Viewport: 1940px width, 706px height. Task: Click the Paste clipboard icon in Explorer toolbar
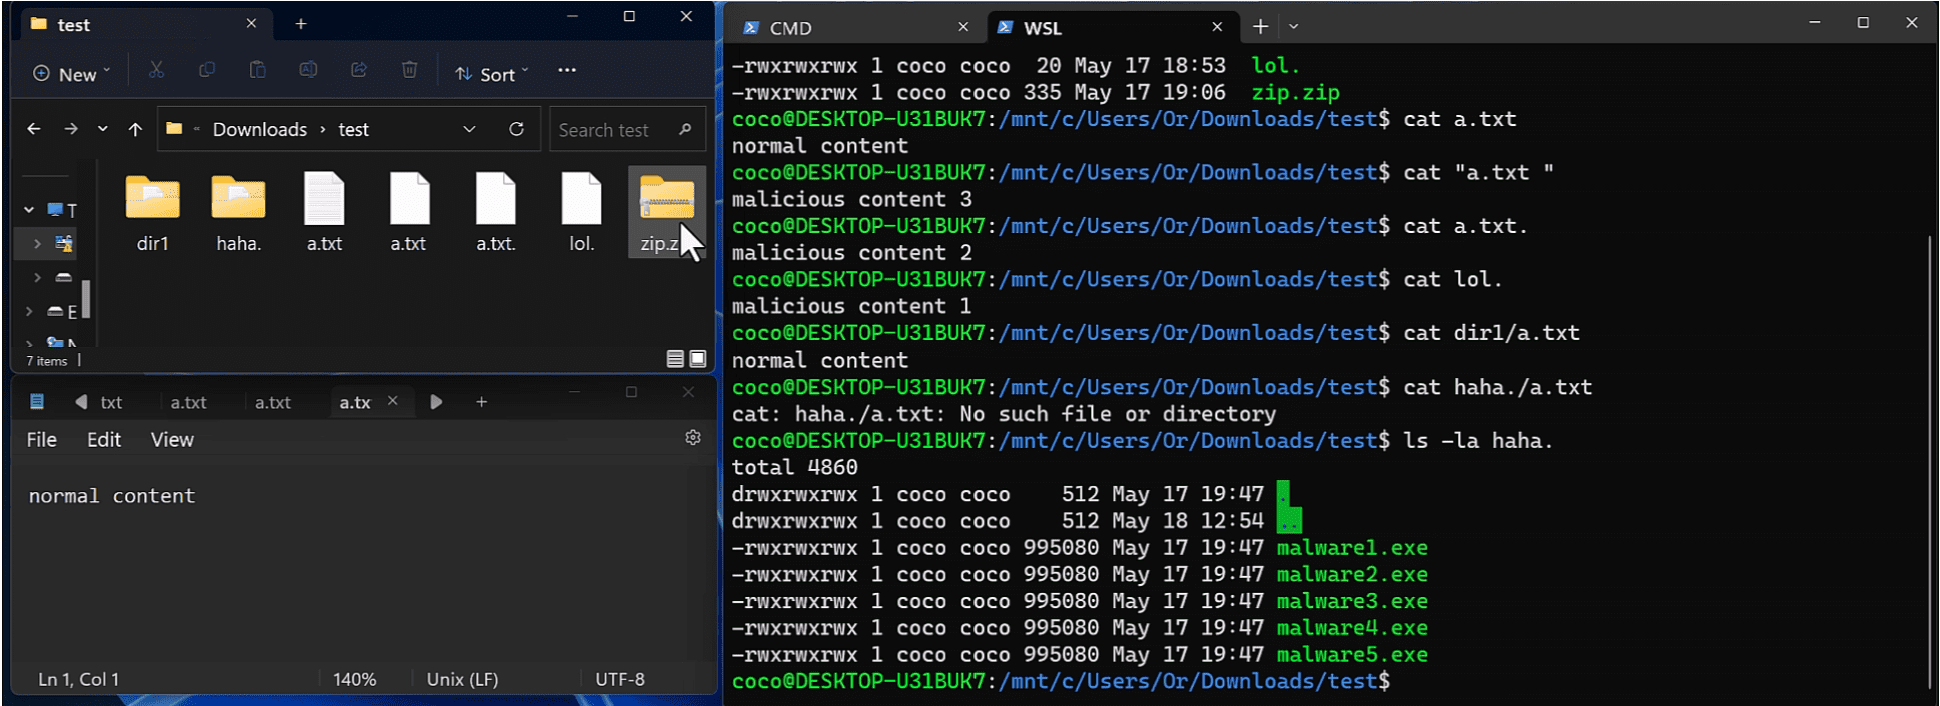(257, 70)
